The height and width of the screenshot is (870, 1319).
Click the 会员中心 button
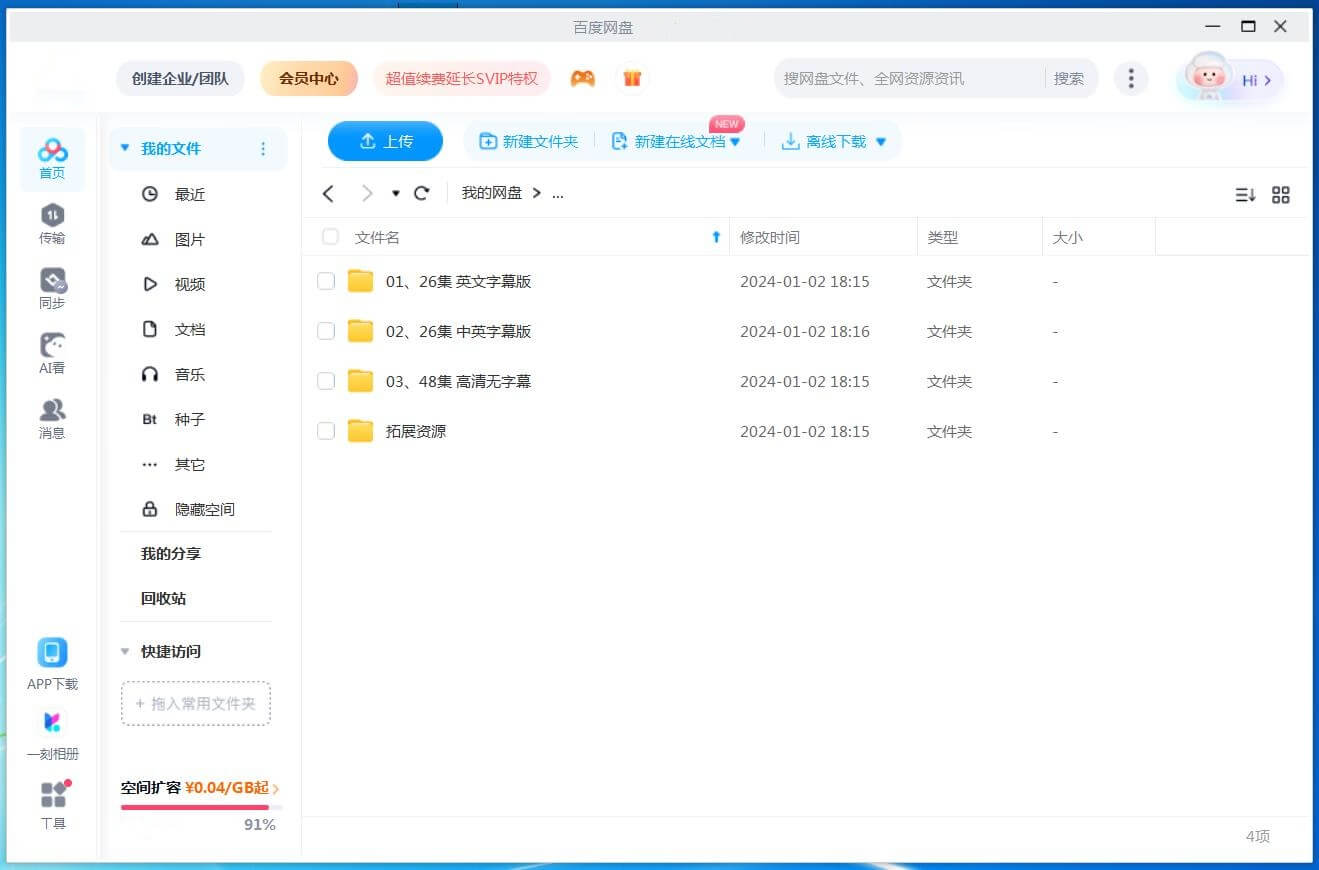point(309,78)
